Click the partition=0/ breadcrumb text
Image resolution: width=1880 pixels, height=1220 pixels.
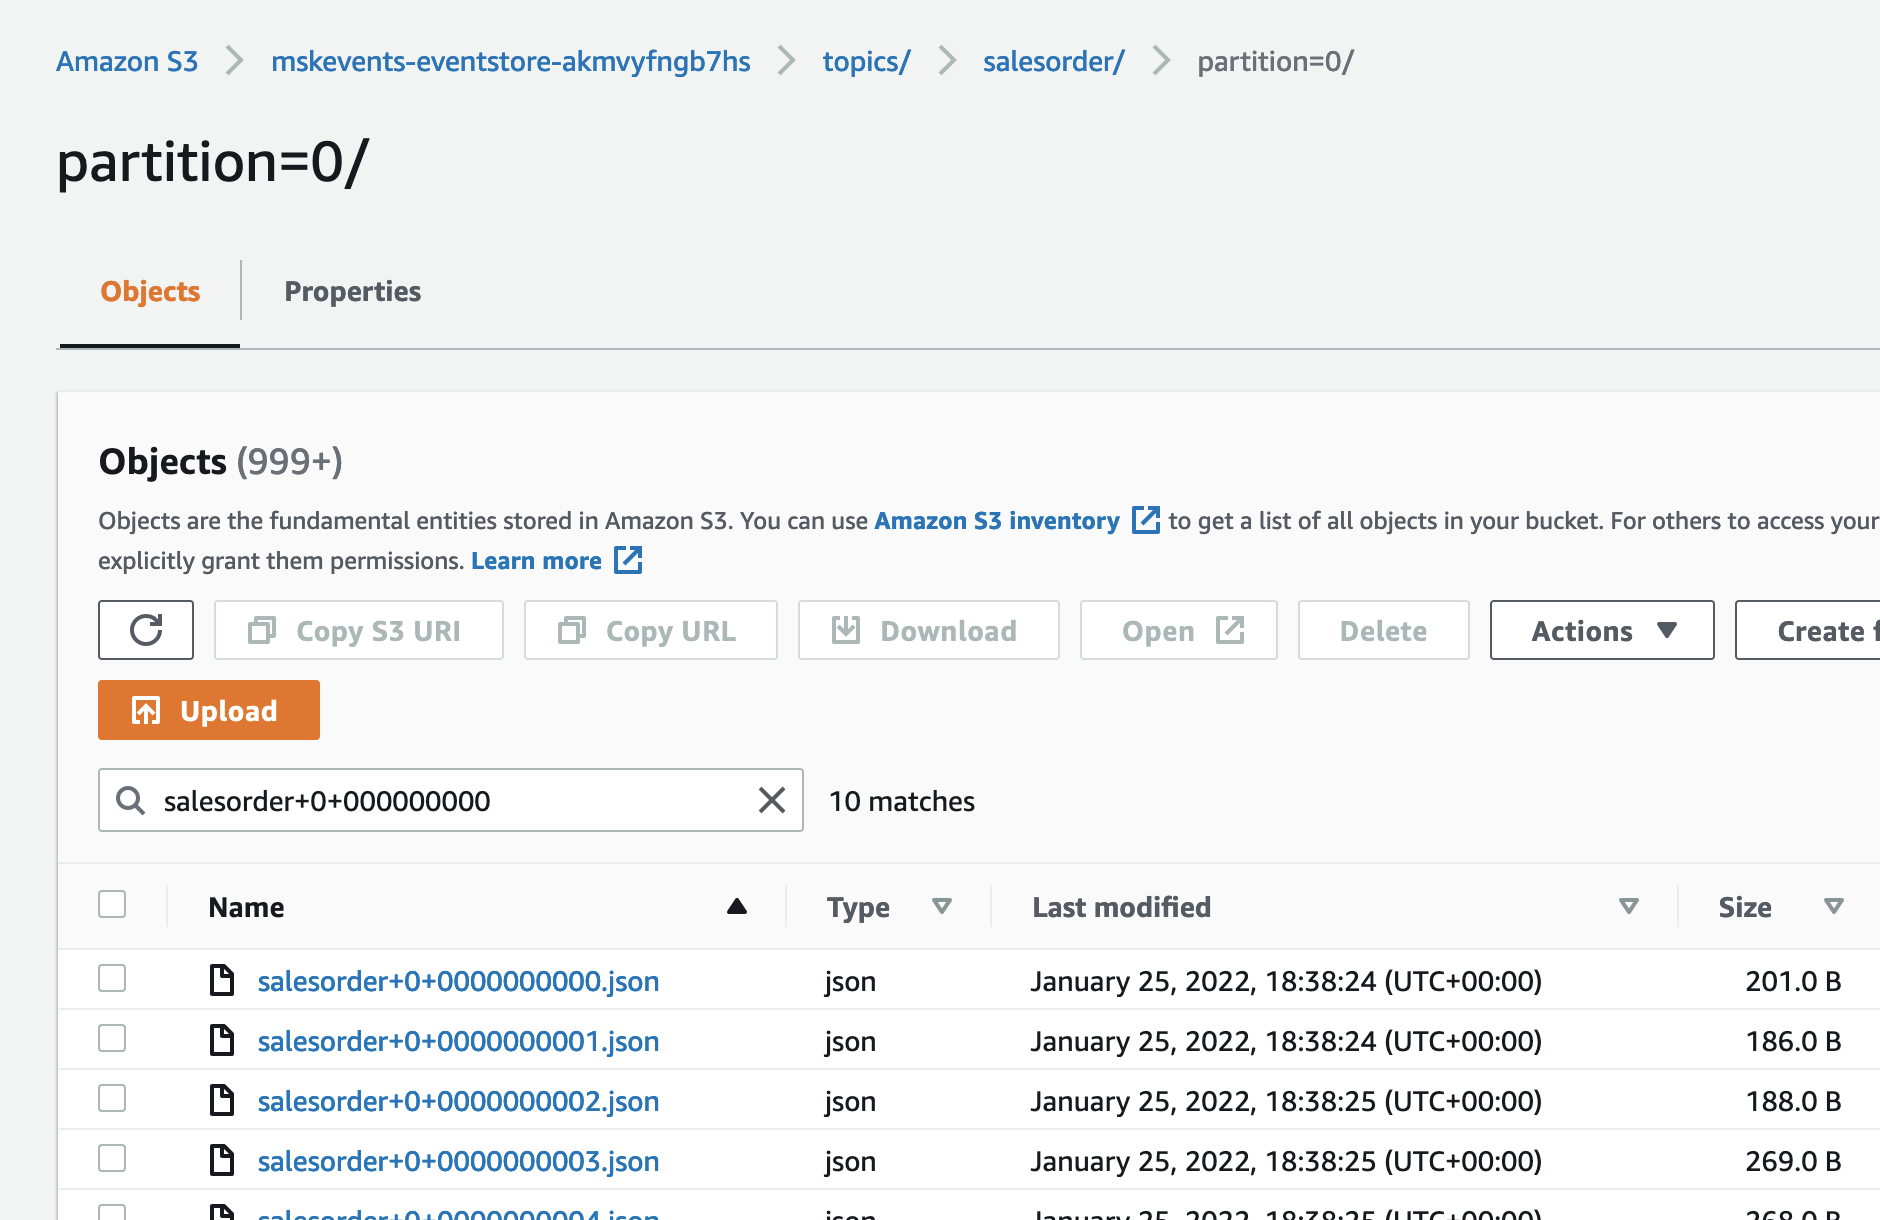(1275, 61)
